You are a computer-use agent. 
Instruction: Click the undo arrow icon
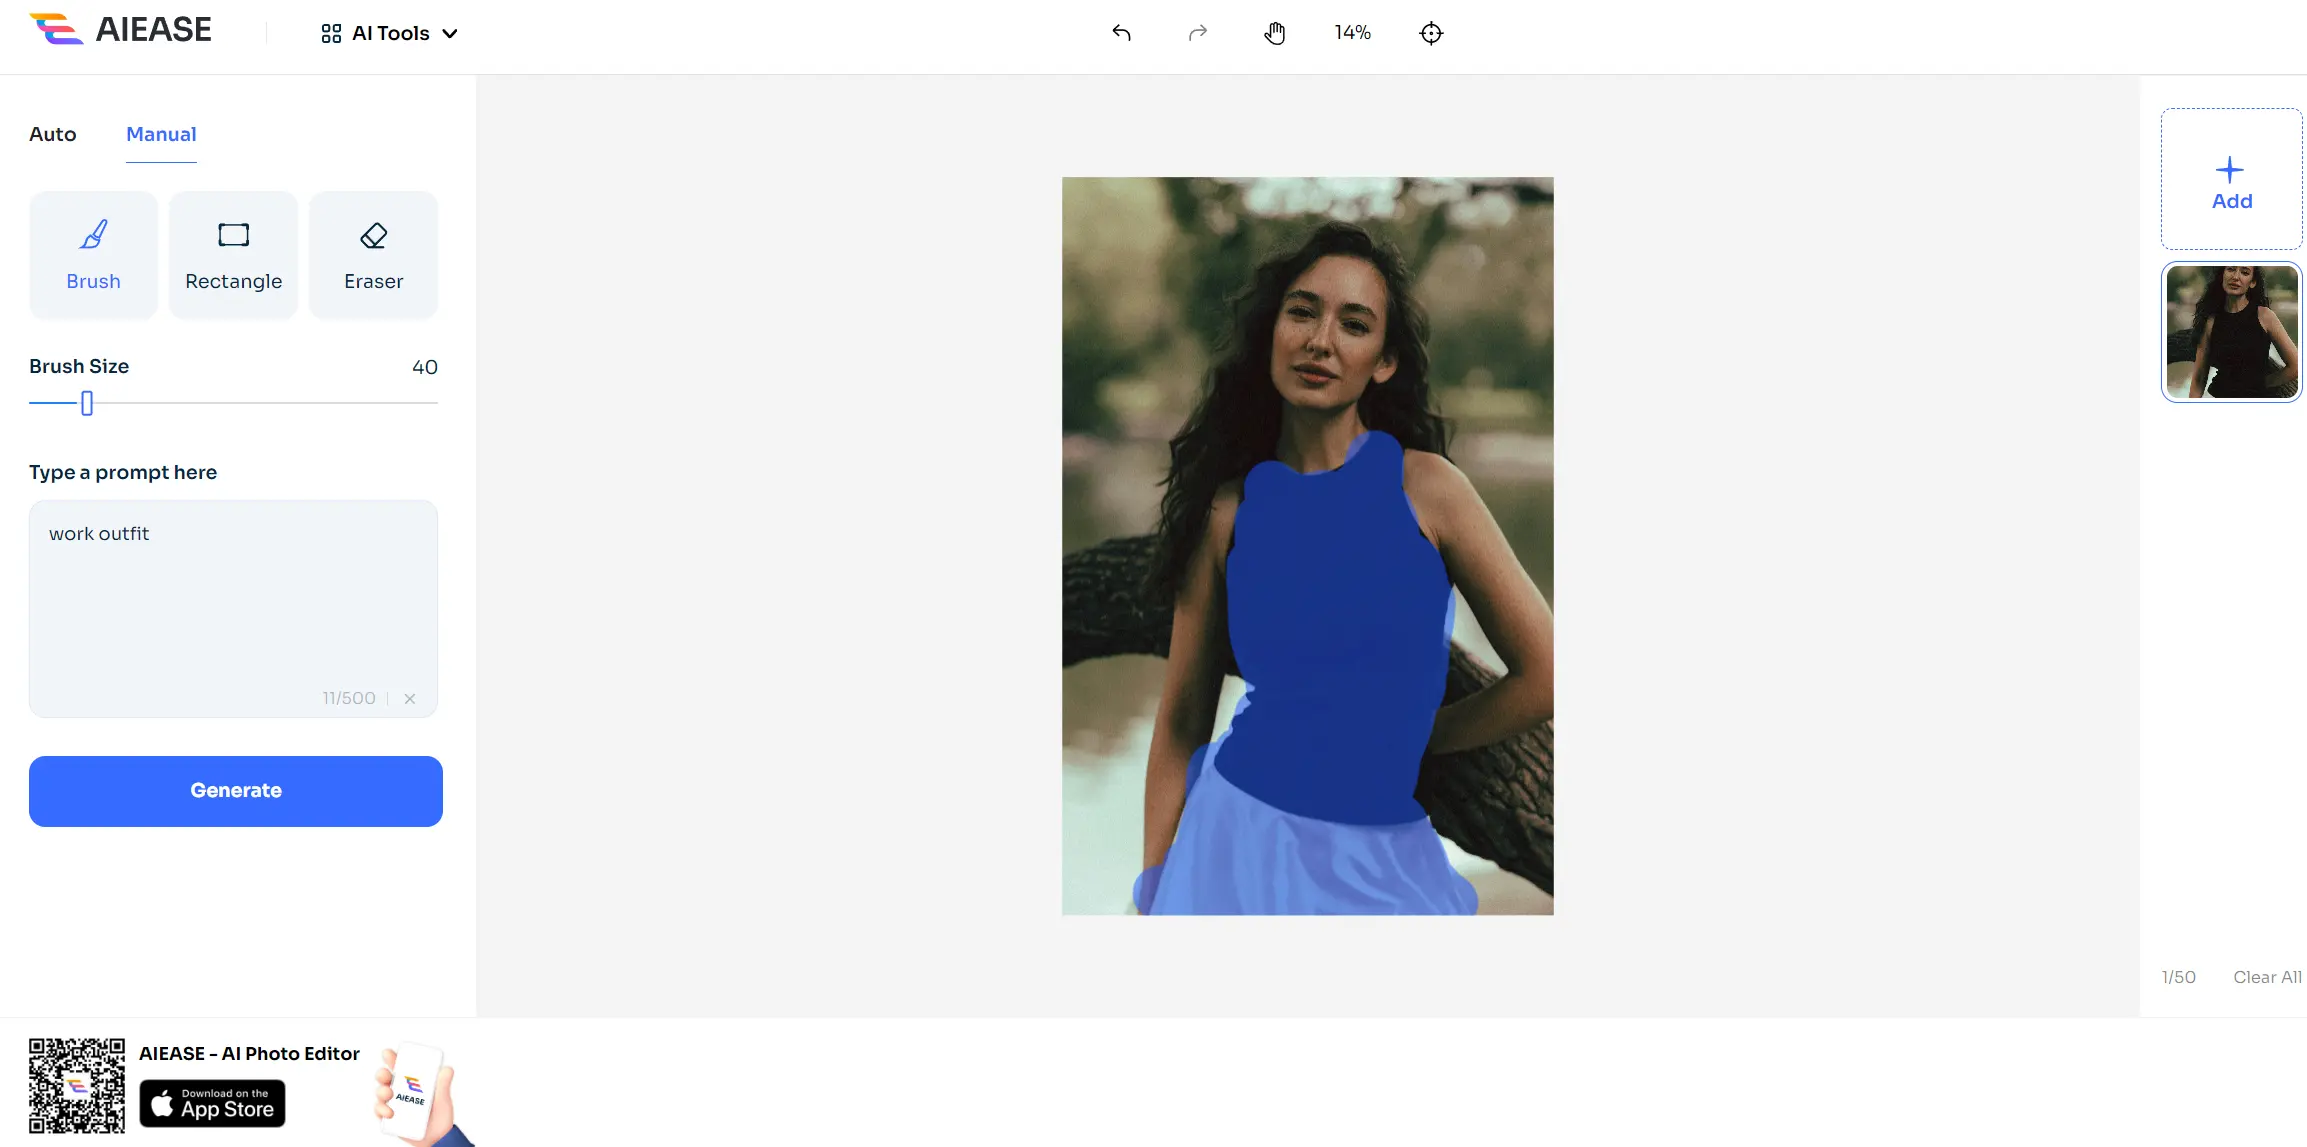click(x=1121, y=33)
